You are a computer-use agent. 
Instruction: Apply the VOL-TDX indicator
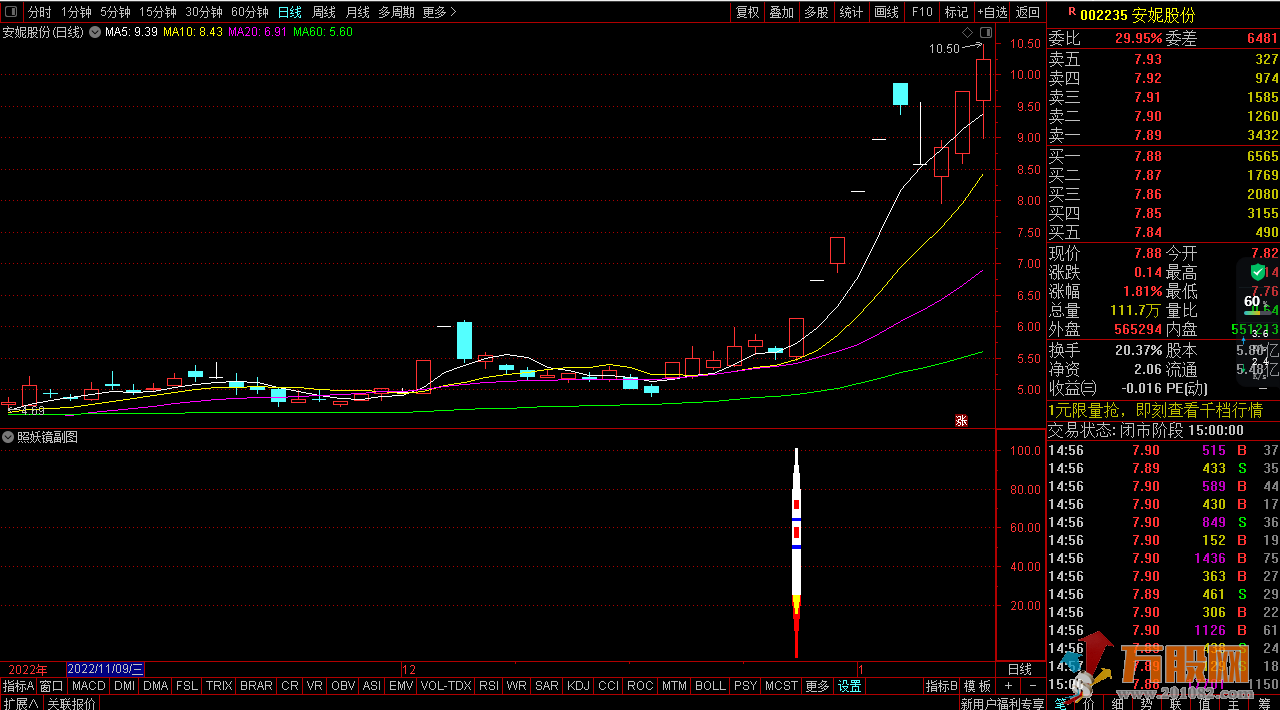tap(446, 686)
